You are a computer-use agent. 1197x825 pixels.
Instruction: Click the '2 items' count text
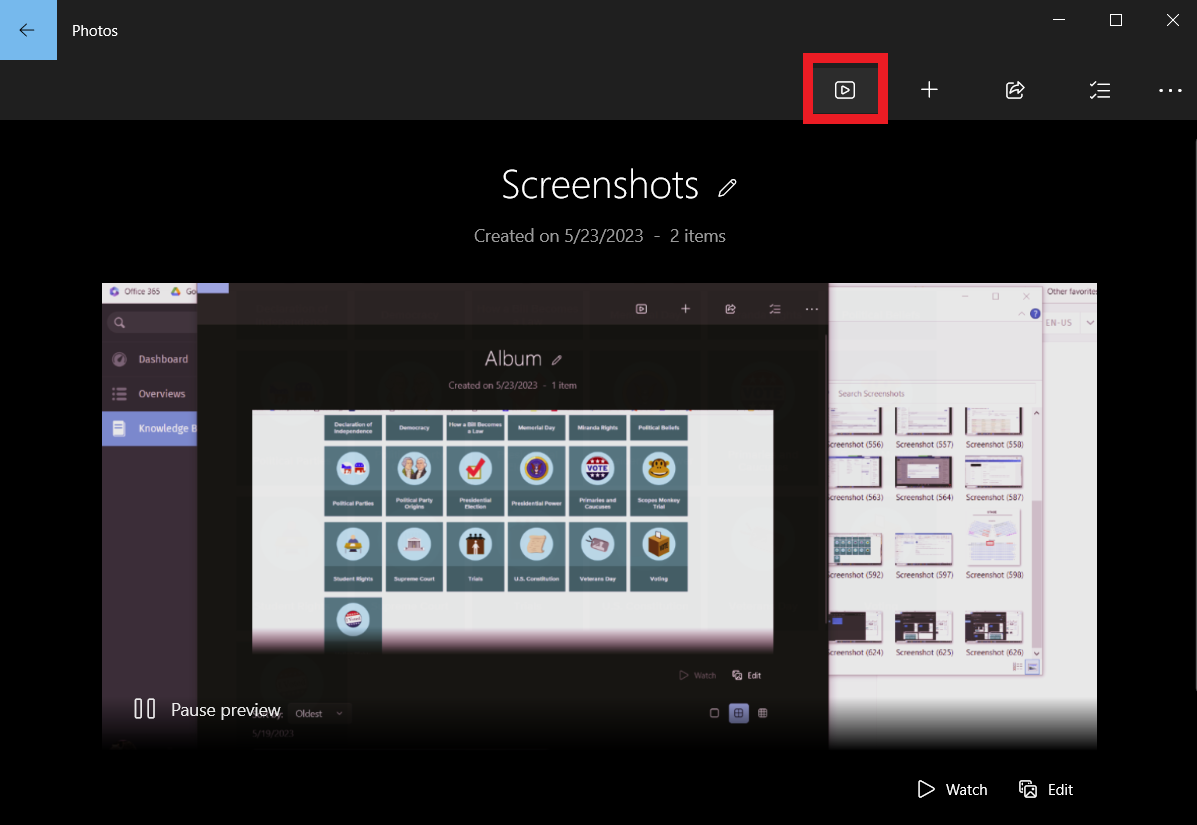[697, 236]
